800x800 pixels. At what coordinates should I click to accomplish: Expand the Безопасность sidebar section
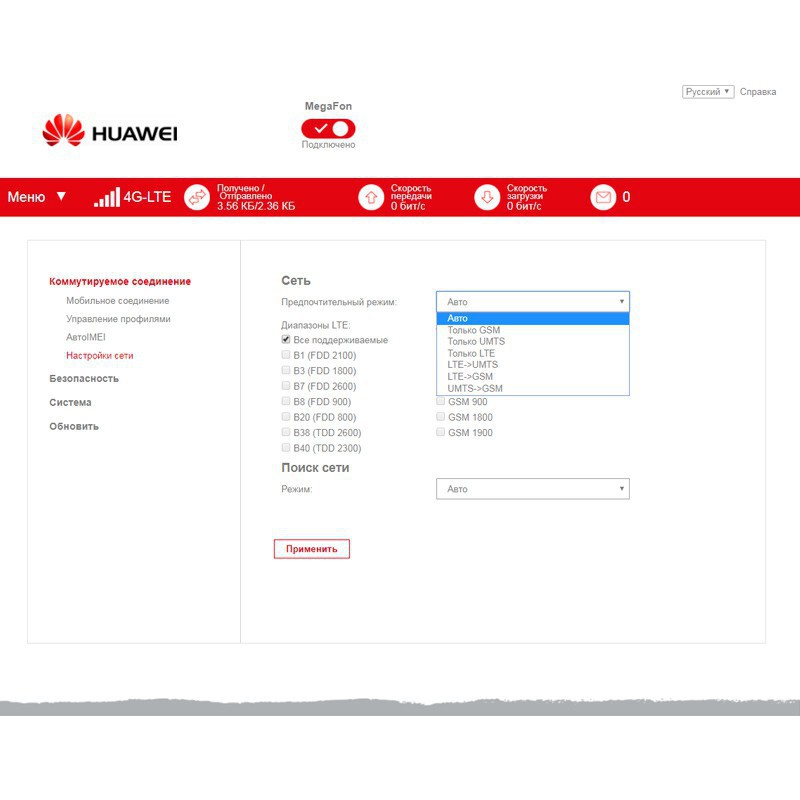(x=84, y=379)
